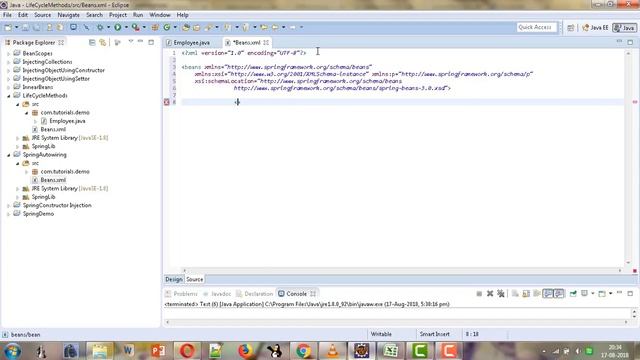Open the Navigate menu
This screenshot has width=640, height=360.
click(69, 15)
